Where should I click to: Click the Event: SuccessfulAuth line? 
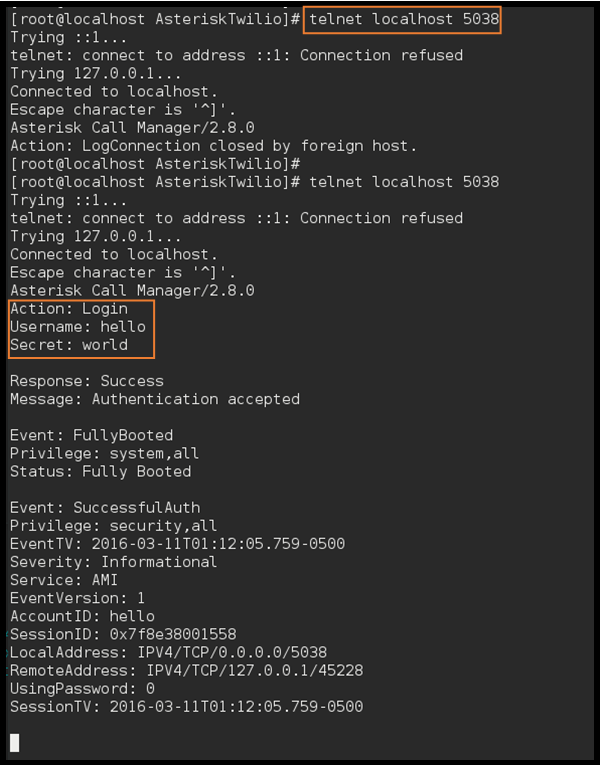[105, 508]
